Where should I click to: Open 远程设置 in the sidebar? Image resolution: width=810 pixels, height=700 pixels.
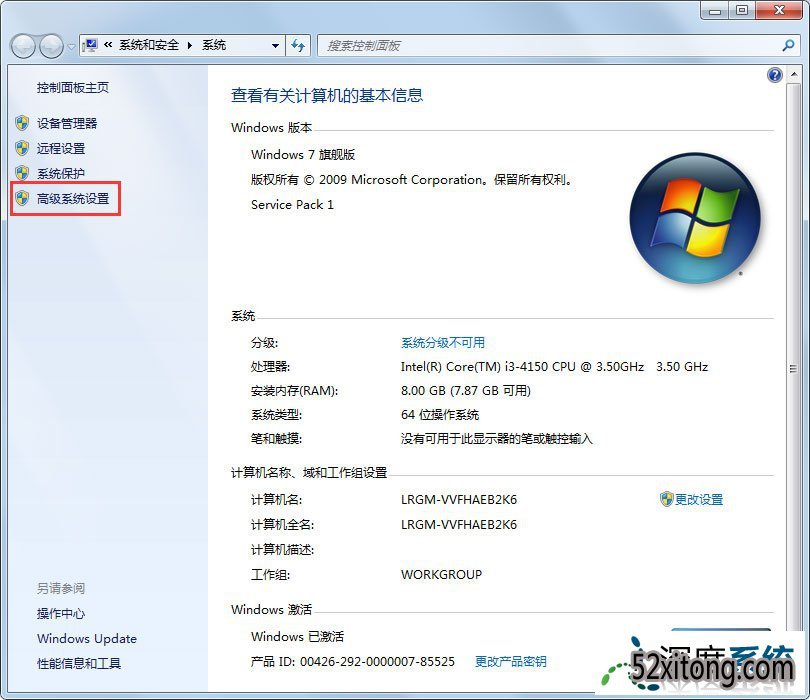pyautogui.click(x=61, y=149)
